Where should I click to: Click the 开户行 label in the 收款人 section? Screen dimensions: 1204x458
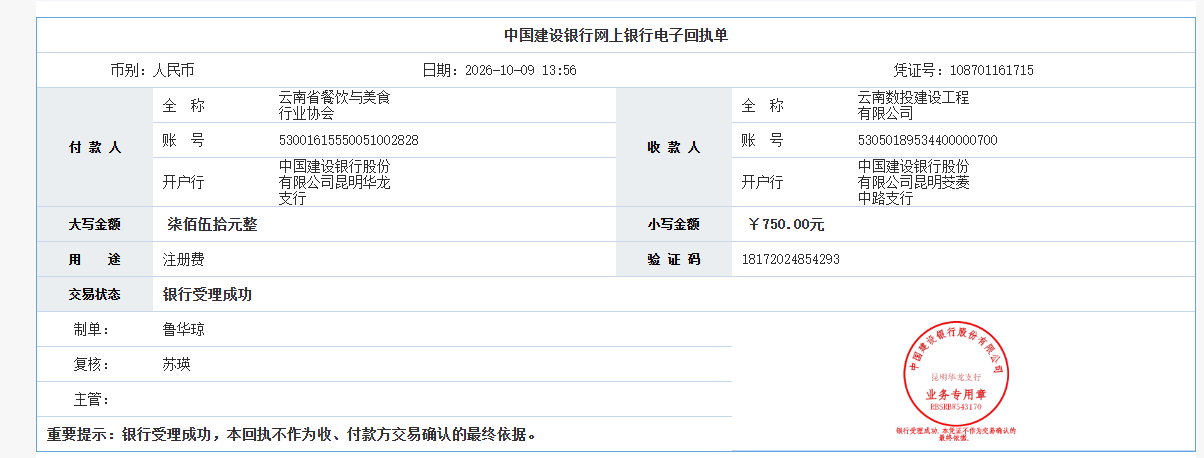click(762, 182)
